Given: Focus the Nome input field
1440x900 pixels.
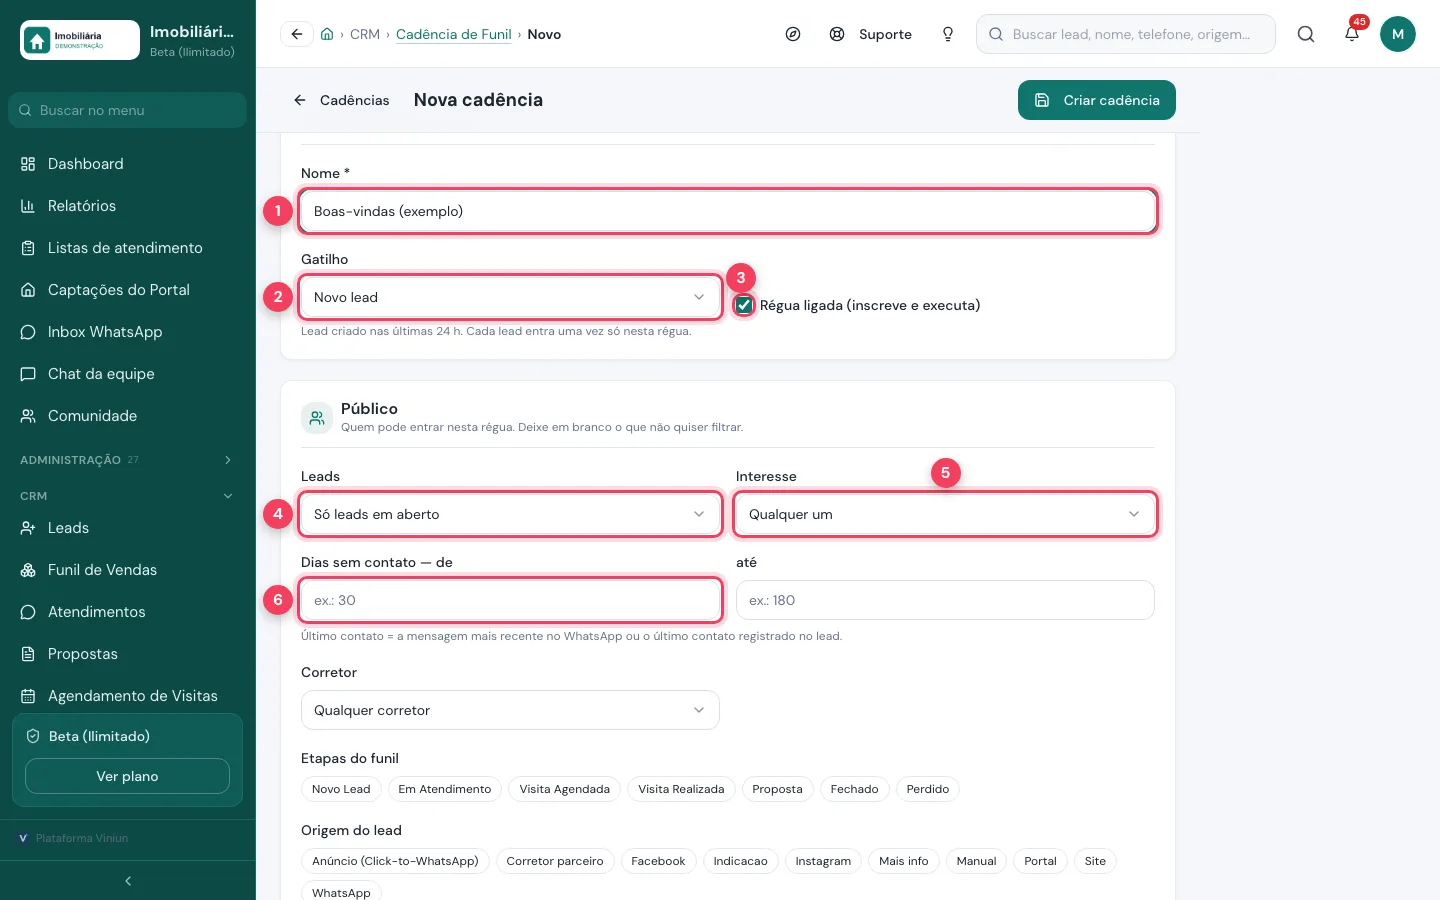Looking at the screenshot, I should 728,211.
